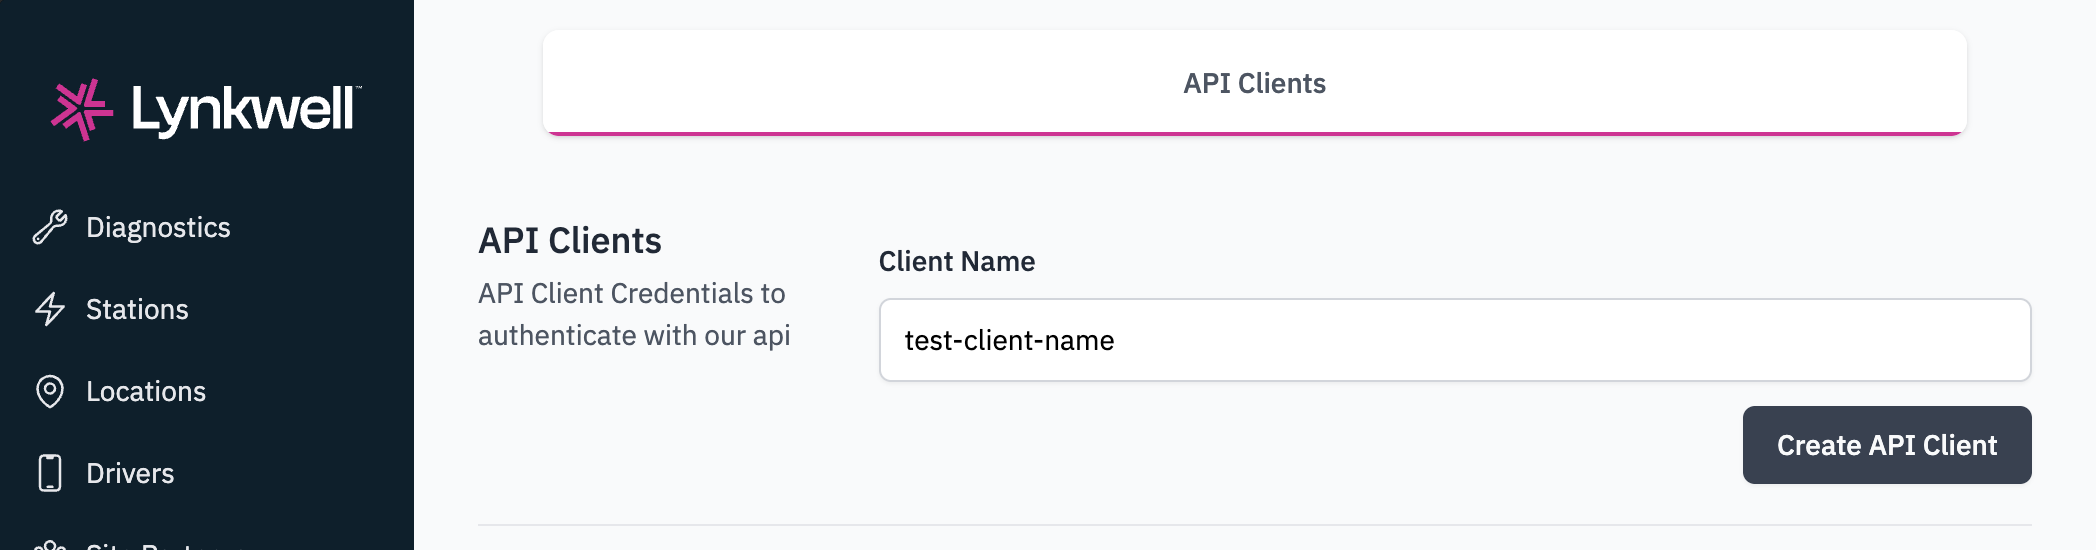
Task: Click the Lynkwell logo in the sidebar
Action: 206,109
